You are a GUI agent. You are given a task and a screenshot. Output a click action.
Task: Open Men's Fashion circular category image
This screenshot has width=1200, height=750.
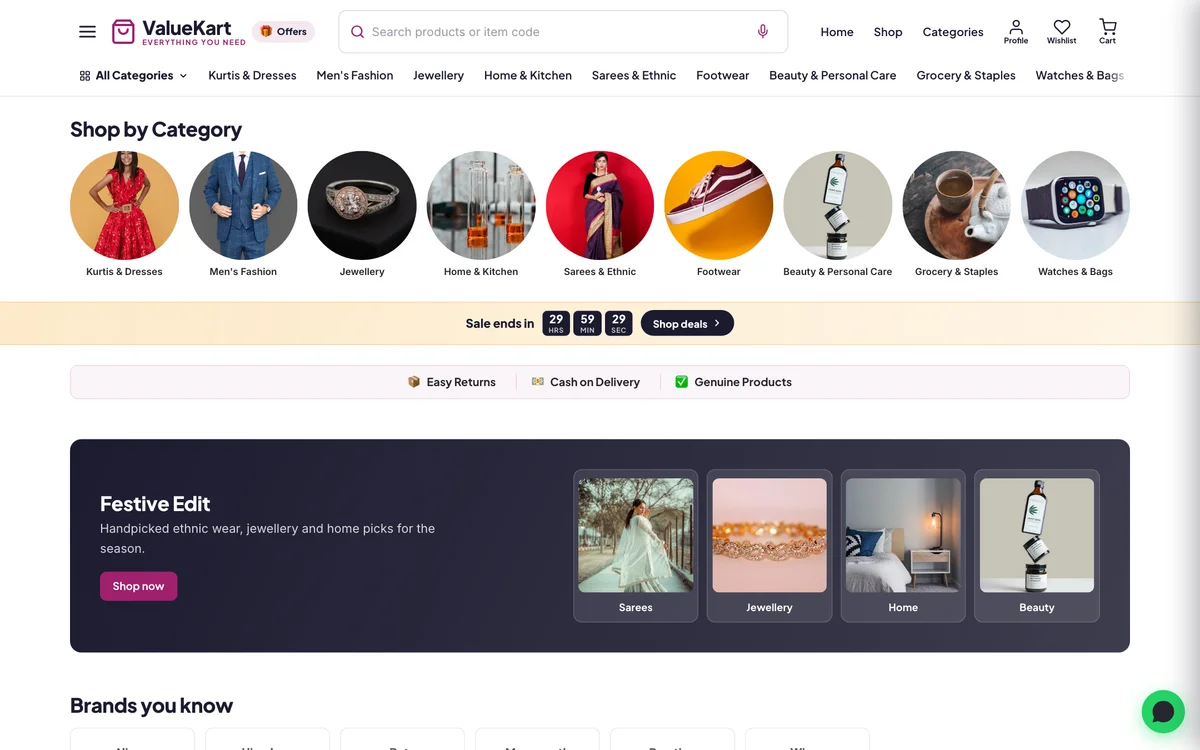click(x=243, y=205)
